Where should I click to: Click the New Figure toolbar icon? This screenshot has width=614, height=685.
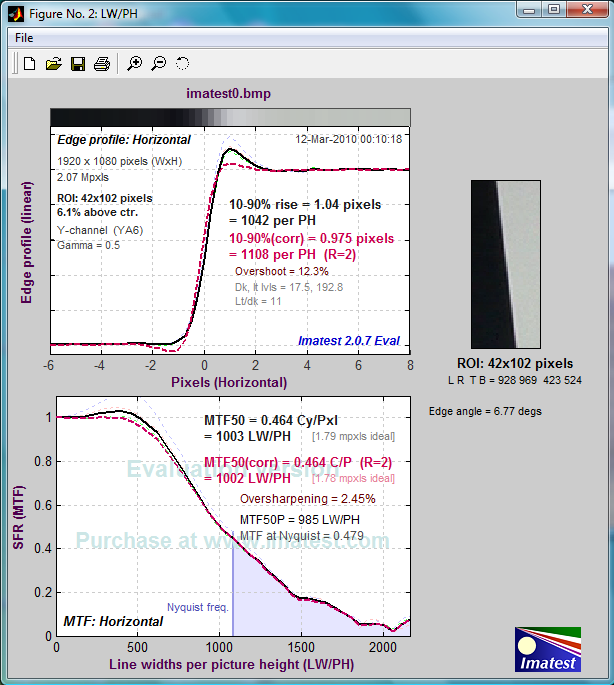pyautogui.click(x=30, y=64)
